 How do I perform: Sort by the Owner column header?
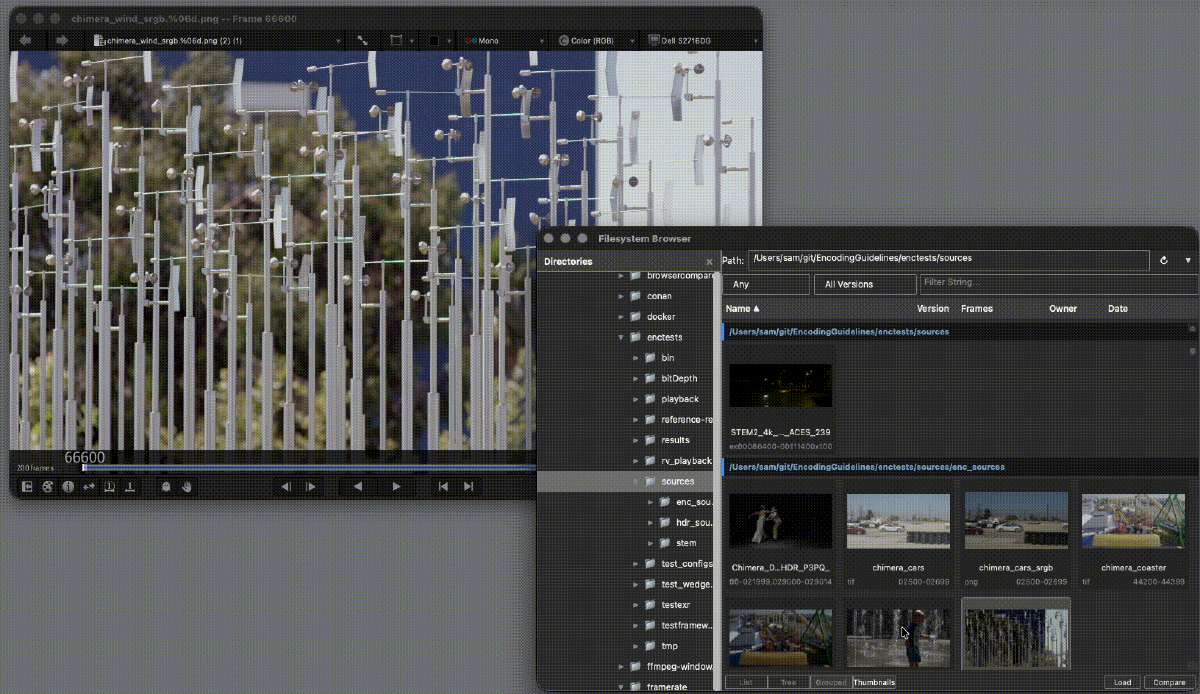pyautogui.click(x=1063, y=309)
